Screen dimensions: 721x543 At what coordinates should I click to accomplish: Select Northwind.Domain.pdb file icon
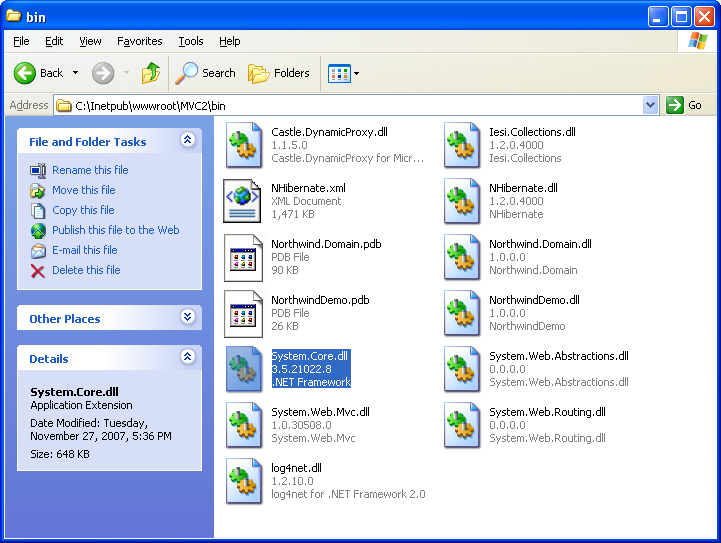click(243, 257)
